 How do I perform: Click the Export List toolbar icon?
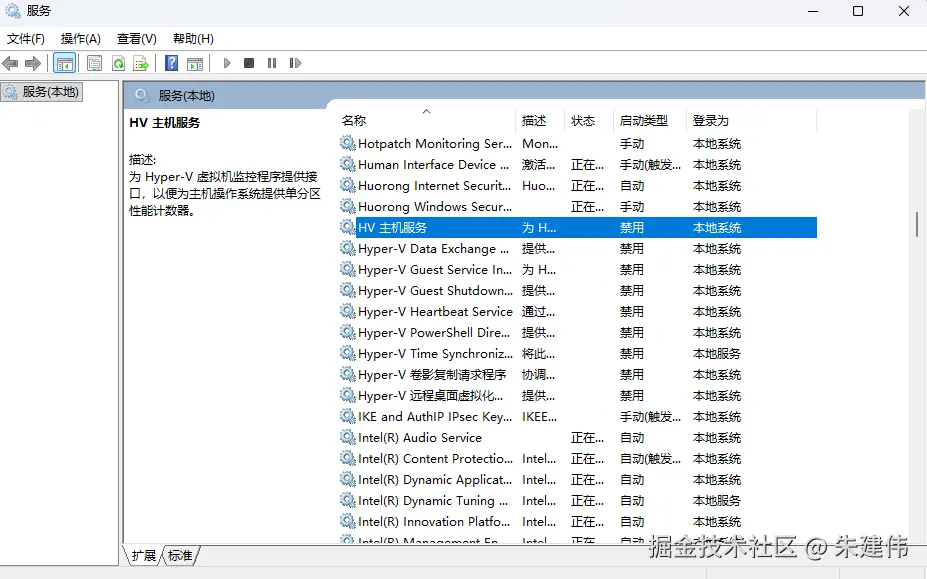coord(141,63)
